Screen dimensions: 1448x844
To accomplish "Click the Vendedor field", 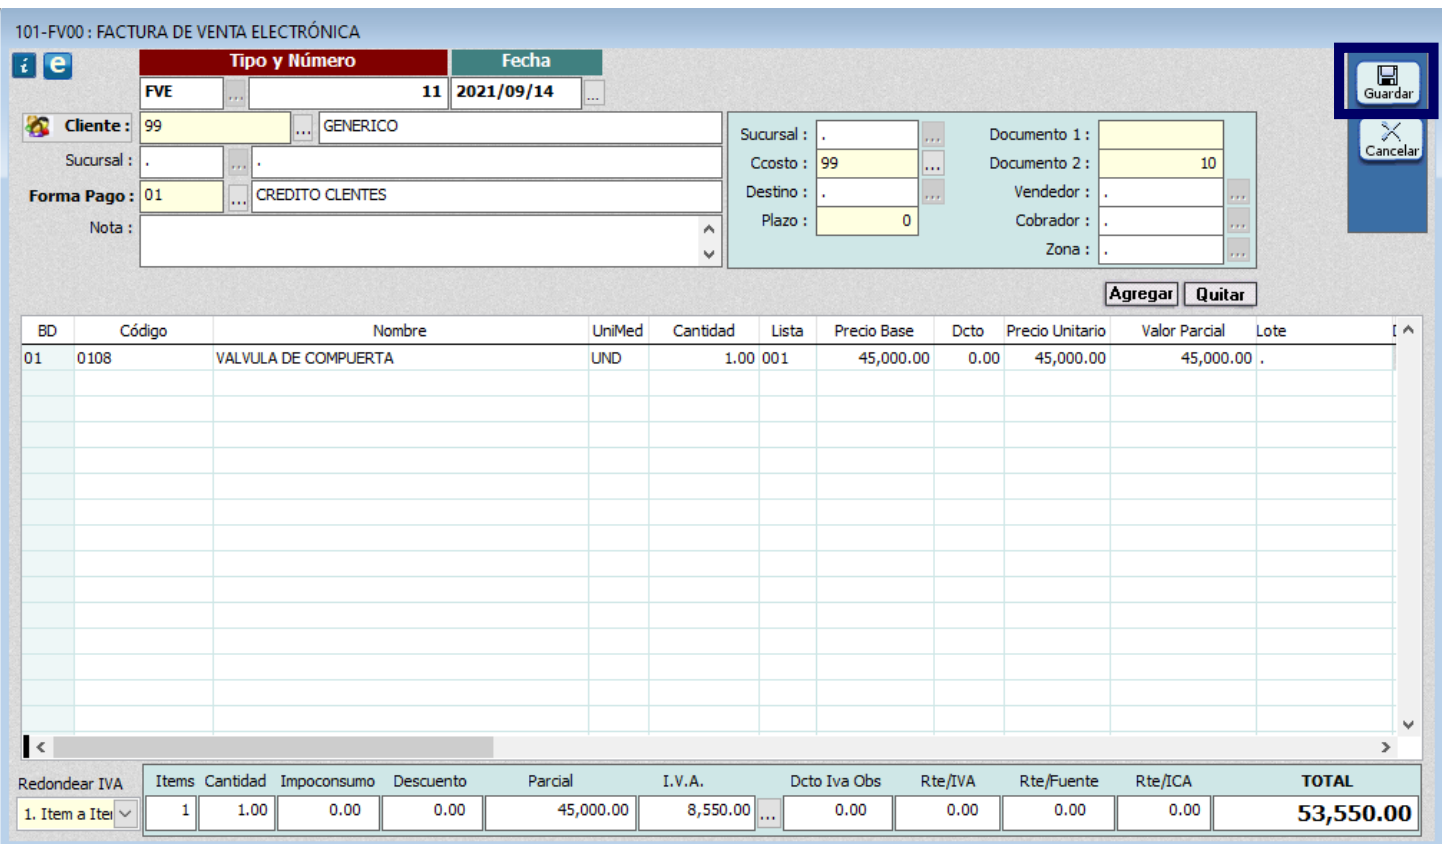I will point(1161,192).
